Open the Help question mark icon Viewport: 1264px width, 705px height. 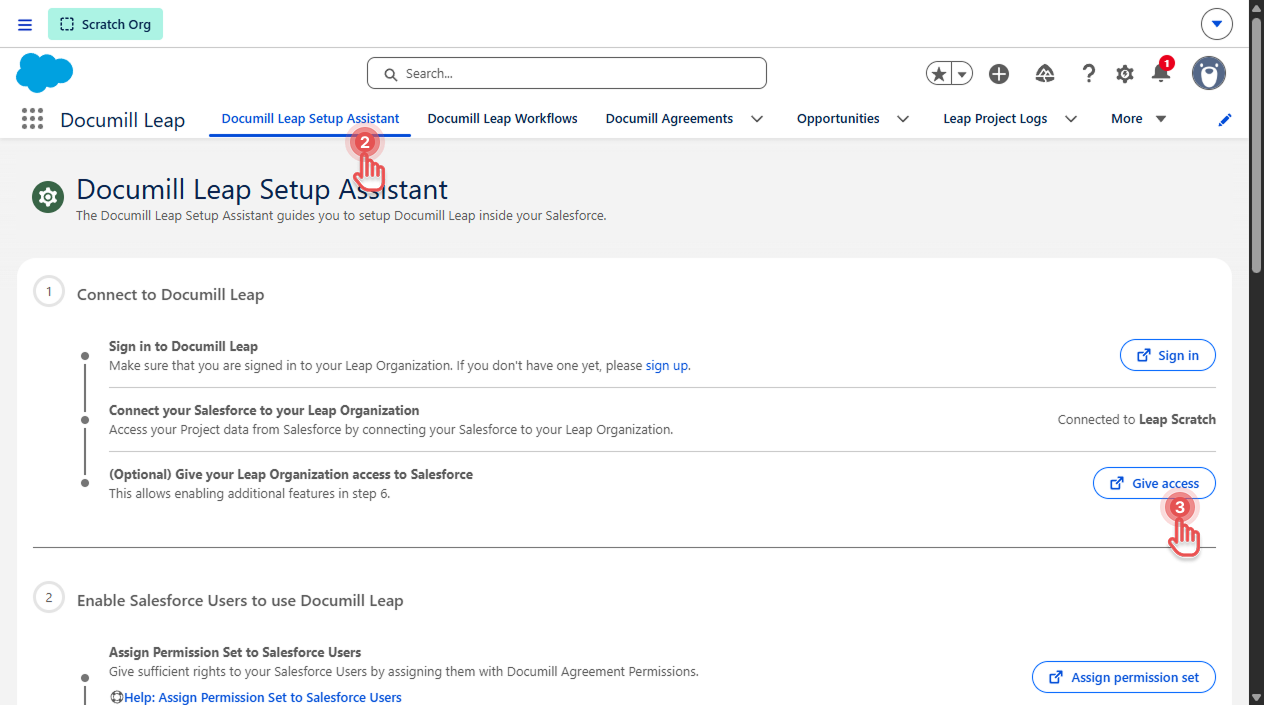1089,74
